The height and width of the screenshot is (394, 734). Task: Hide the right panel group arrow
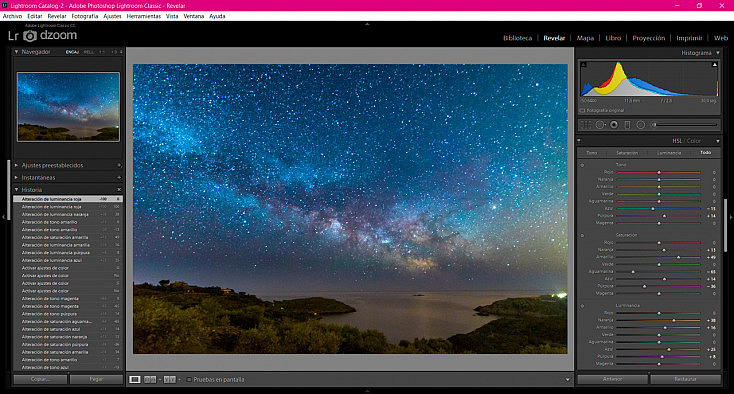731,217
